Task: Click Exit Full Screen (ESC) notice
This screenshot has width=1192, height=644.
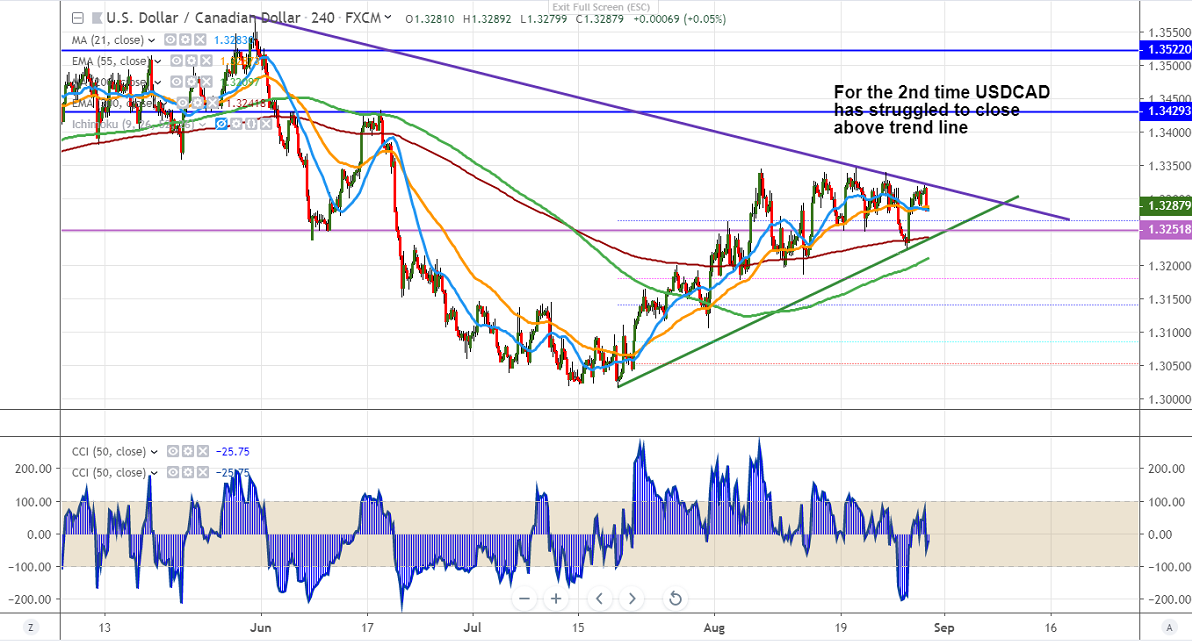Action: [x=601, y=8]
